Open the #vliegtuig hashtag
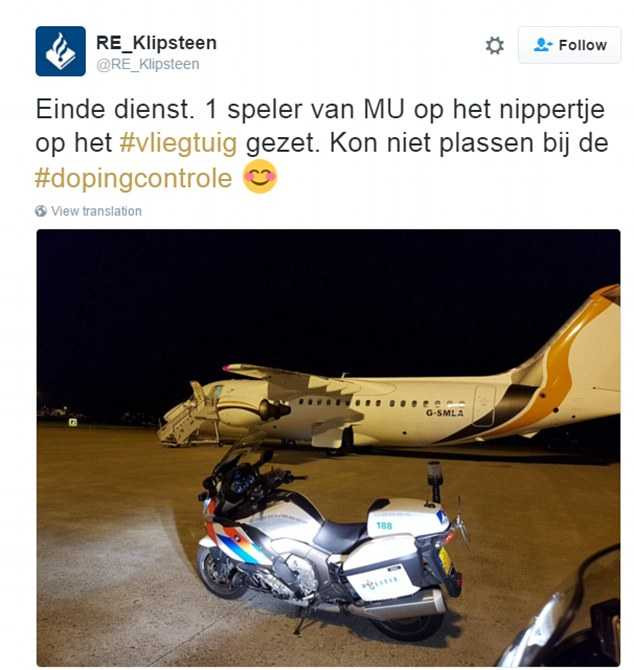 178,142
